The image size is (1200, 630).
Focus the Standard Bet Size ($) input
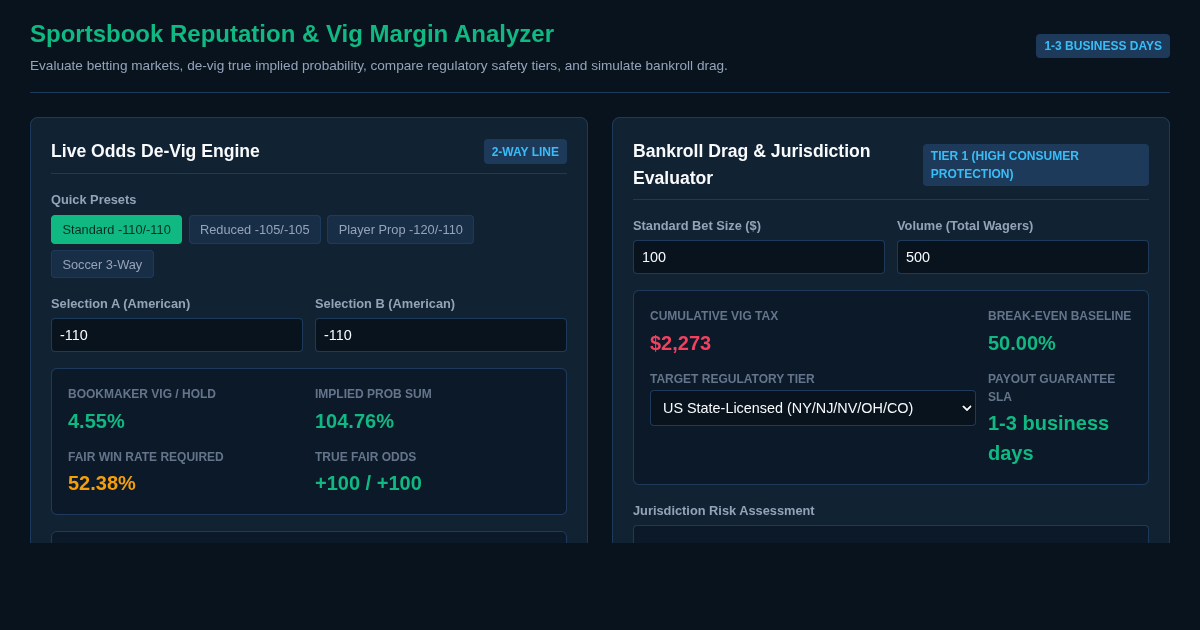(759, 257)
